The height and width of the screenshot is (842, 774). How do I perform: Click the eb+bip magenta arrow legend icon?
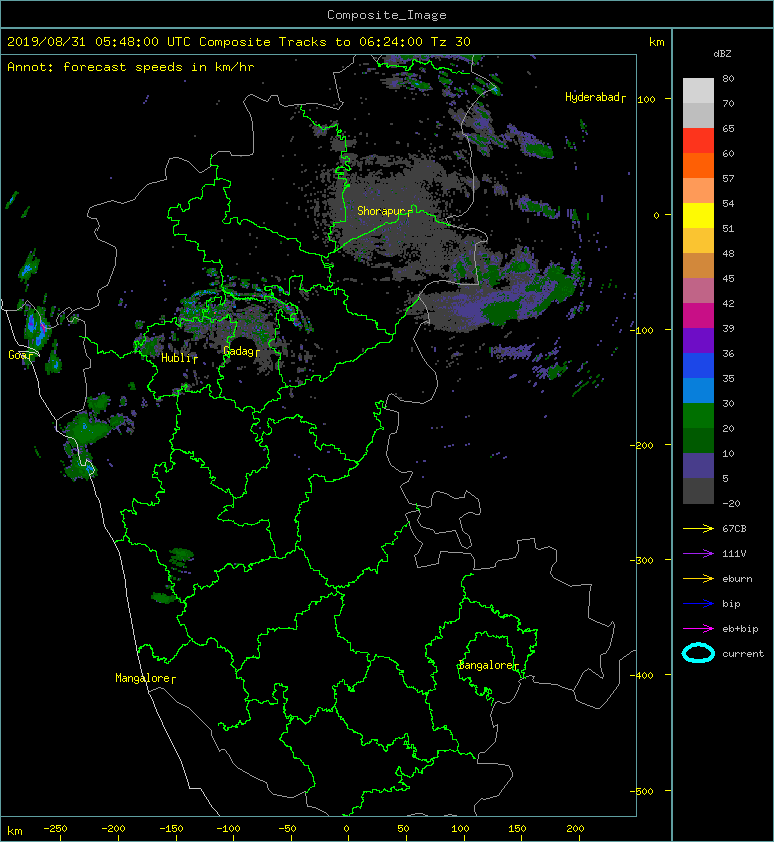point(698,628)
